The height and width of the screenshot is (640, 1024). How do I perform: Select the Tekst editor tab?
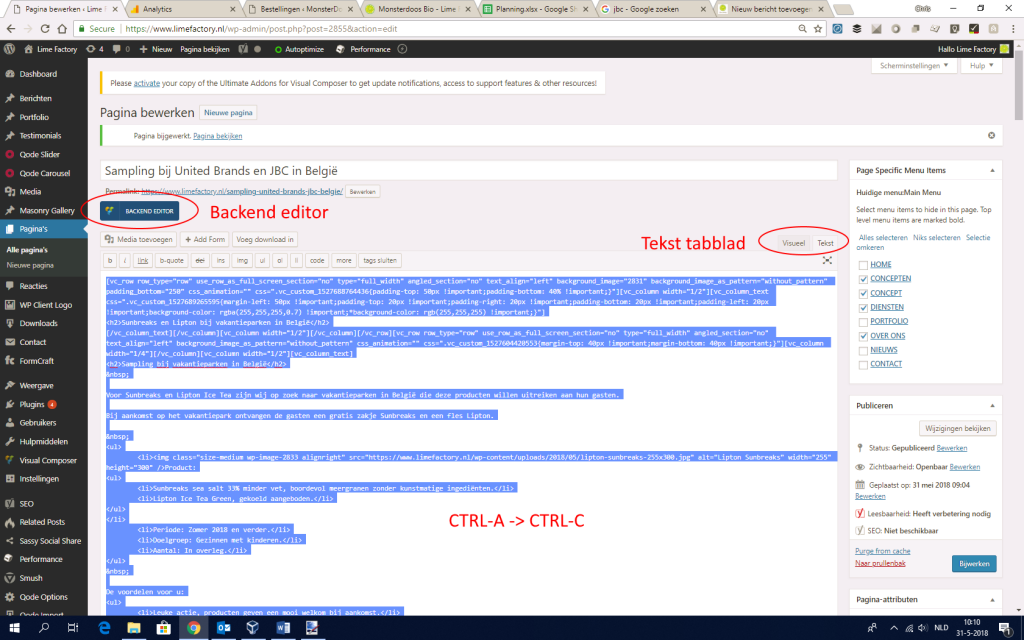pos(825,243)
